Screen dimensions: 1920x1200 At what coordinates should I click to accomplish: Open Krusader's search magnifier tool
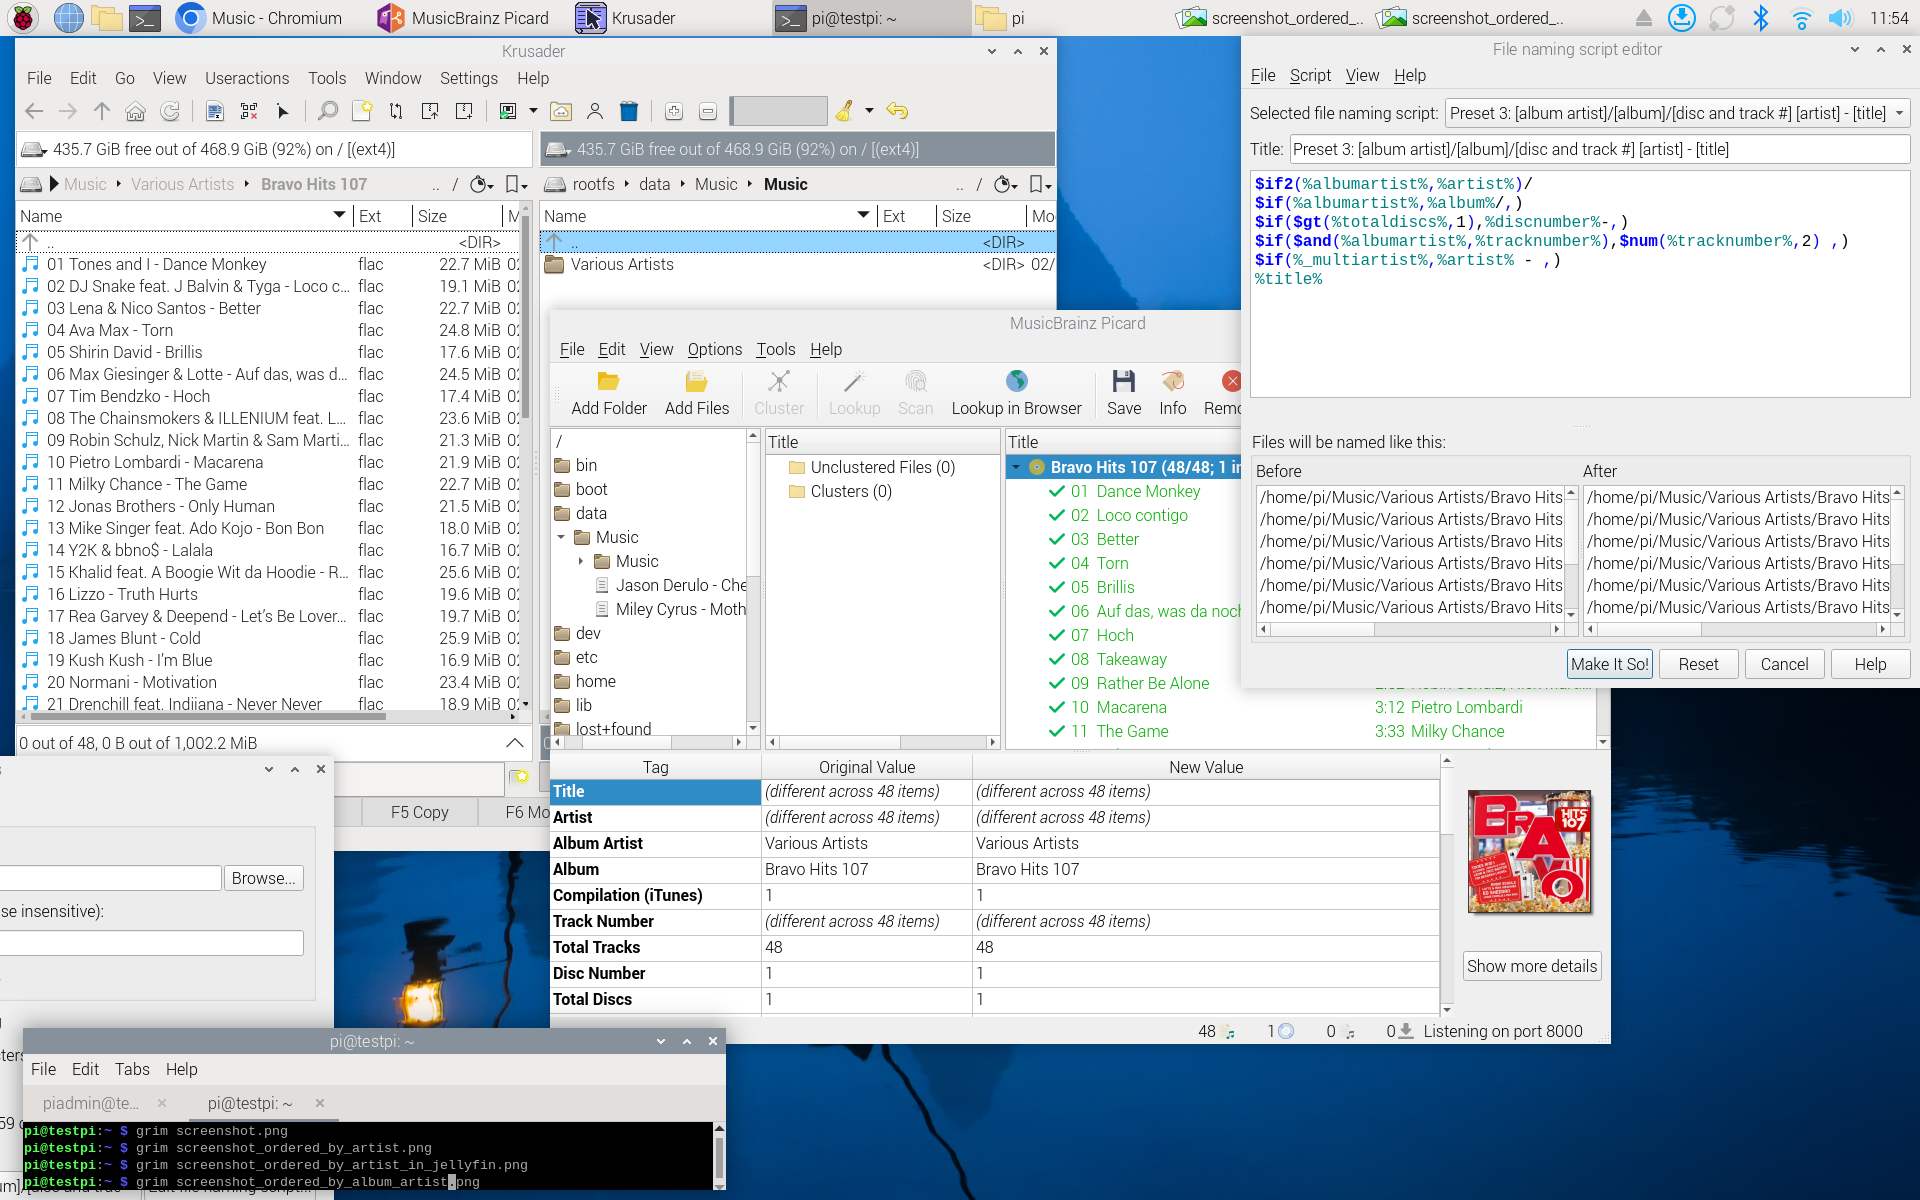click(x=327, y=111)
